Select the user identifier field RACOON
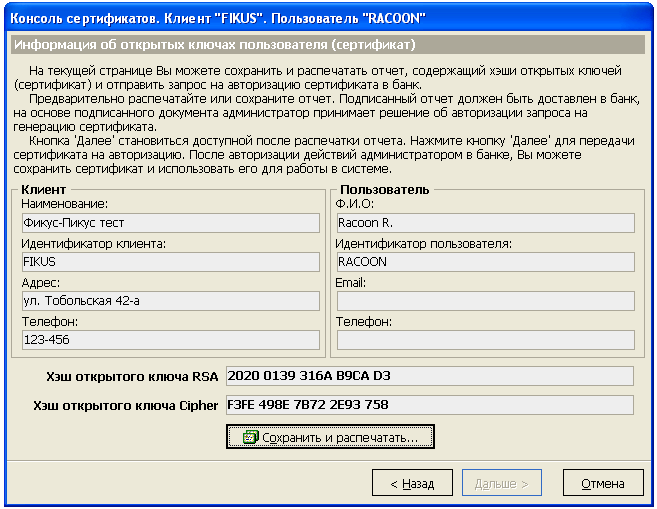The width and height of the screenshot is (657, 509). click(x=486, y=262)
